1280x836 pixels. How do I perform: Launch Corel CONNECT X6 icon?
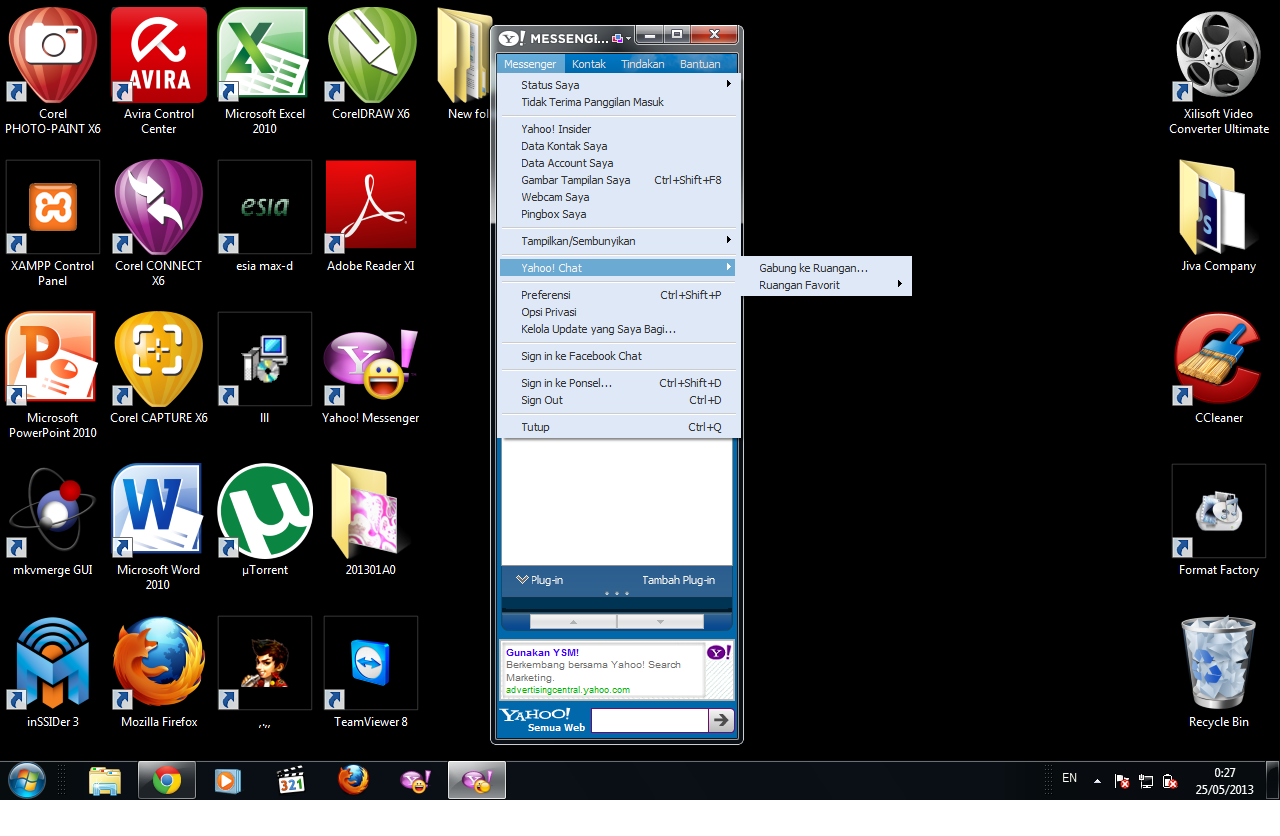click(x=159, y=223)
